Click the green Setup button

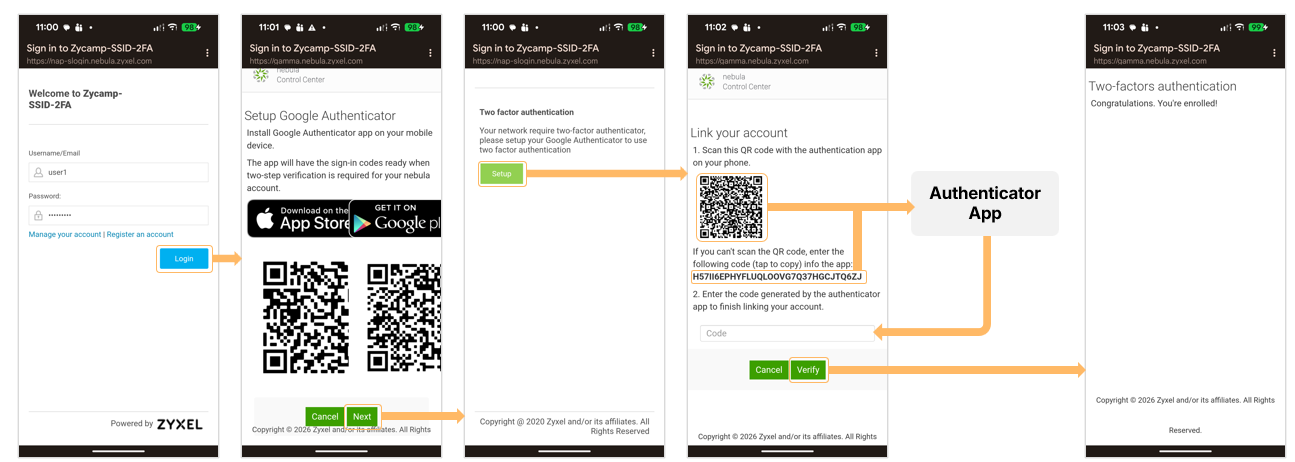[x=501, y=174]
